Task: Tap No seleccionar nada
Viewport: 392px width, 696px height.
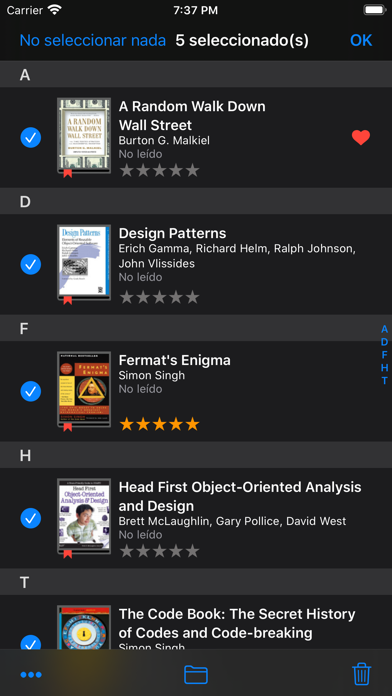Action: [x=93, y=40]
